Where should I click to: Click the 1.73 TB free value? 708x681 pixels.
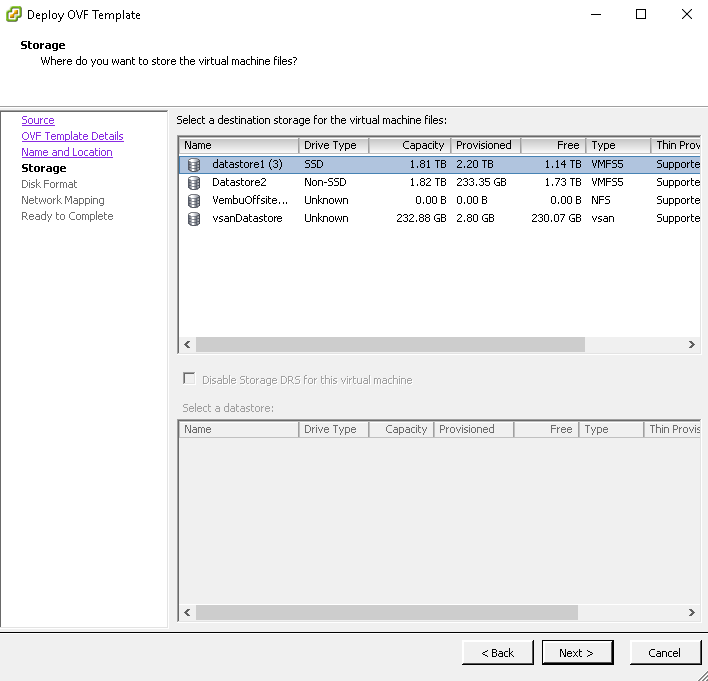click(x=563, y=182)
